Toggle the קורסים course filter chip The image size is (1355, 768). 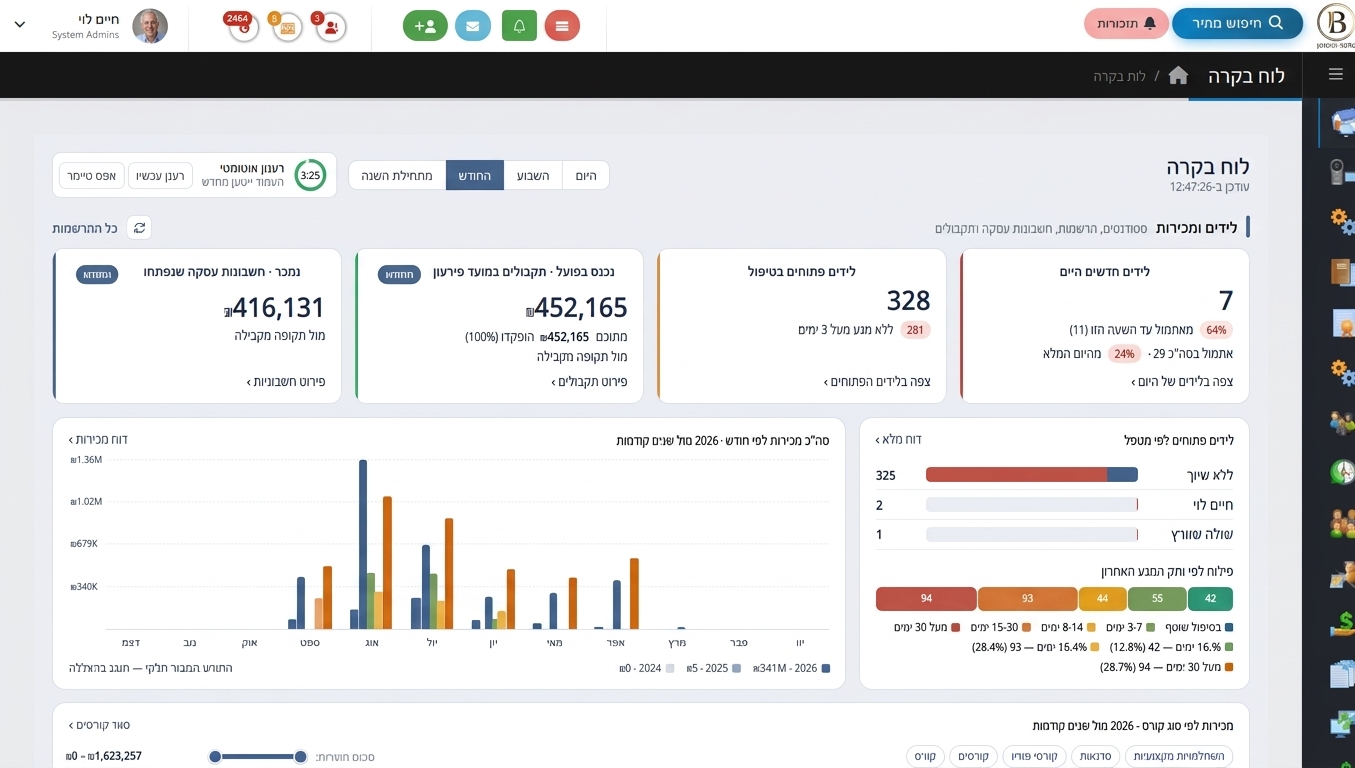coord(973,757)
